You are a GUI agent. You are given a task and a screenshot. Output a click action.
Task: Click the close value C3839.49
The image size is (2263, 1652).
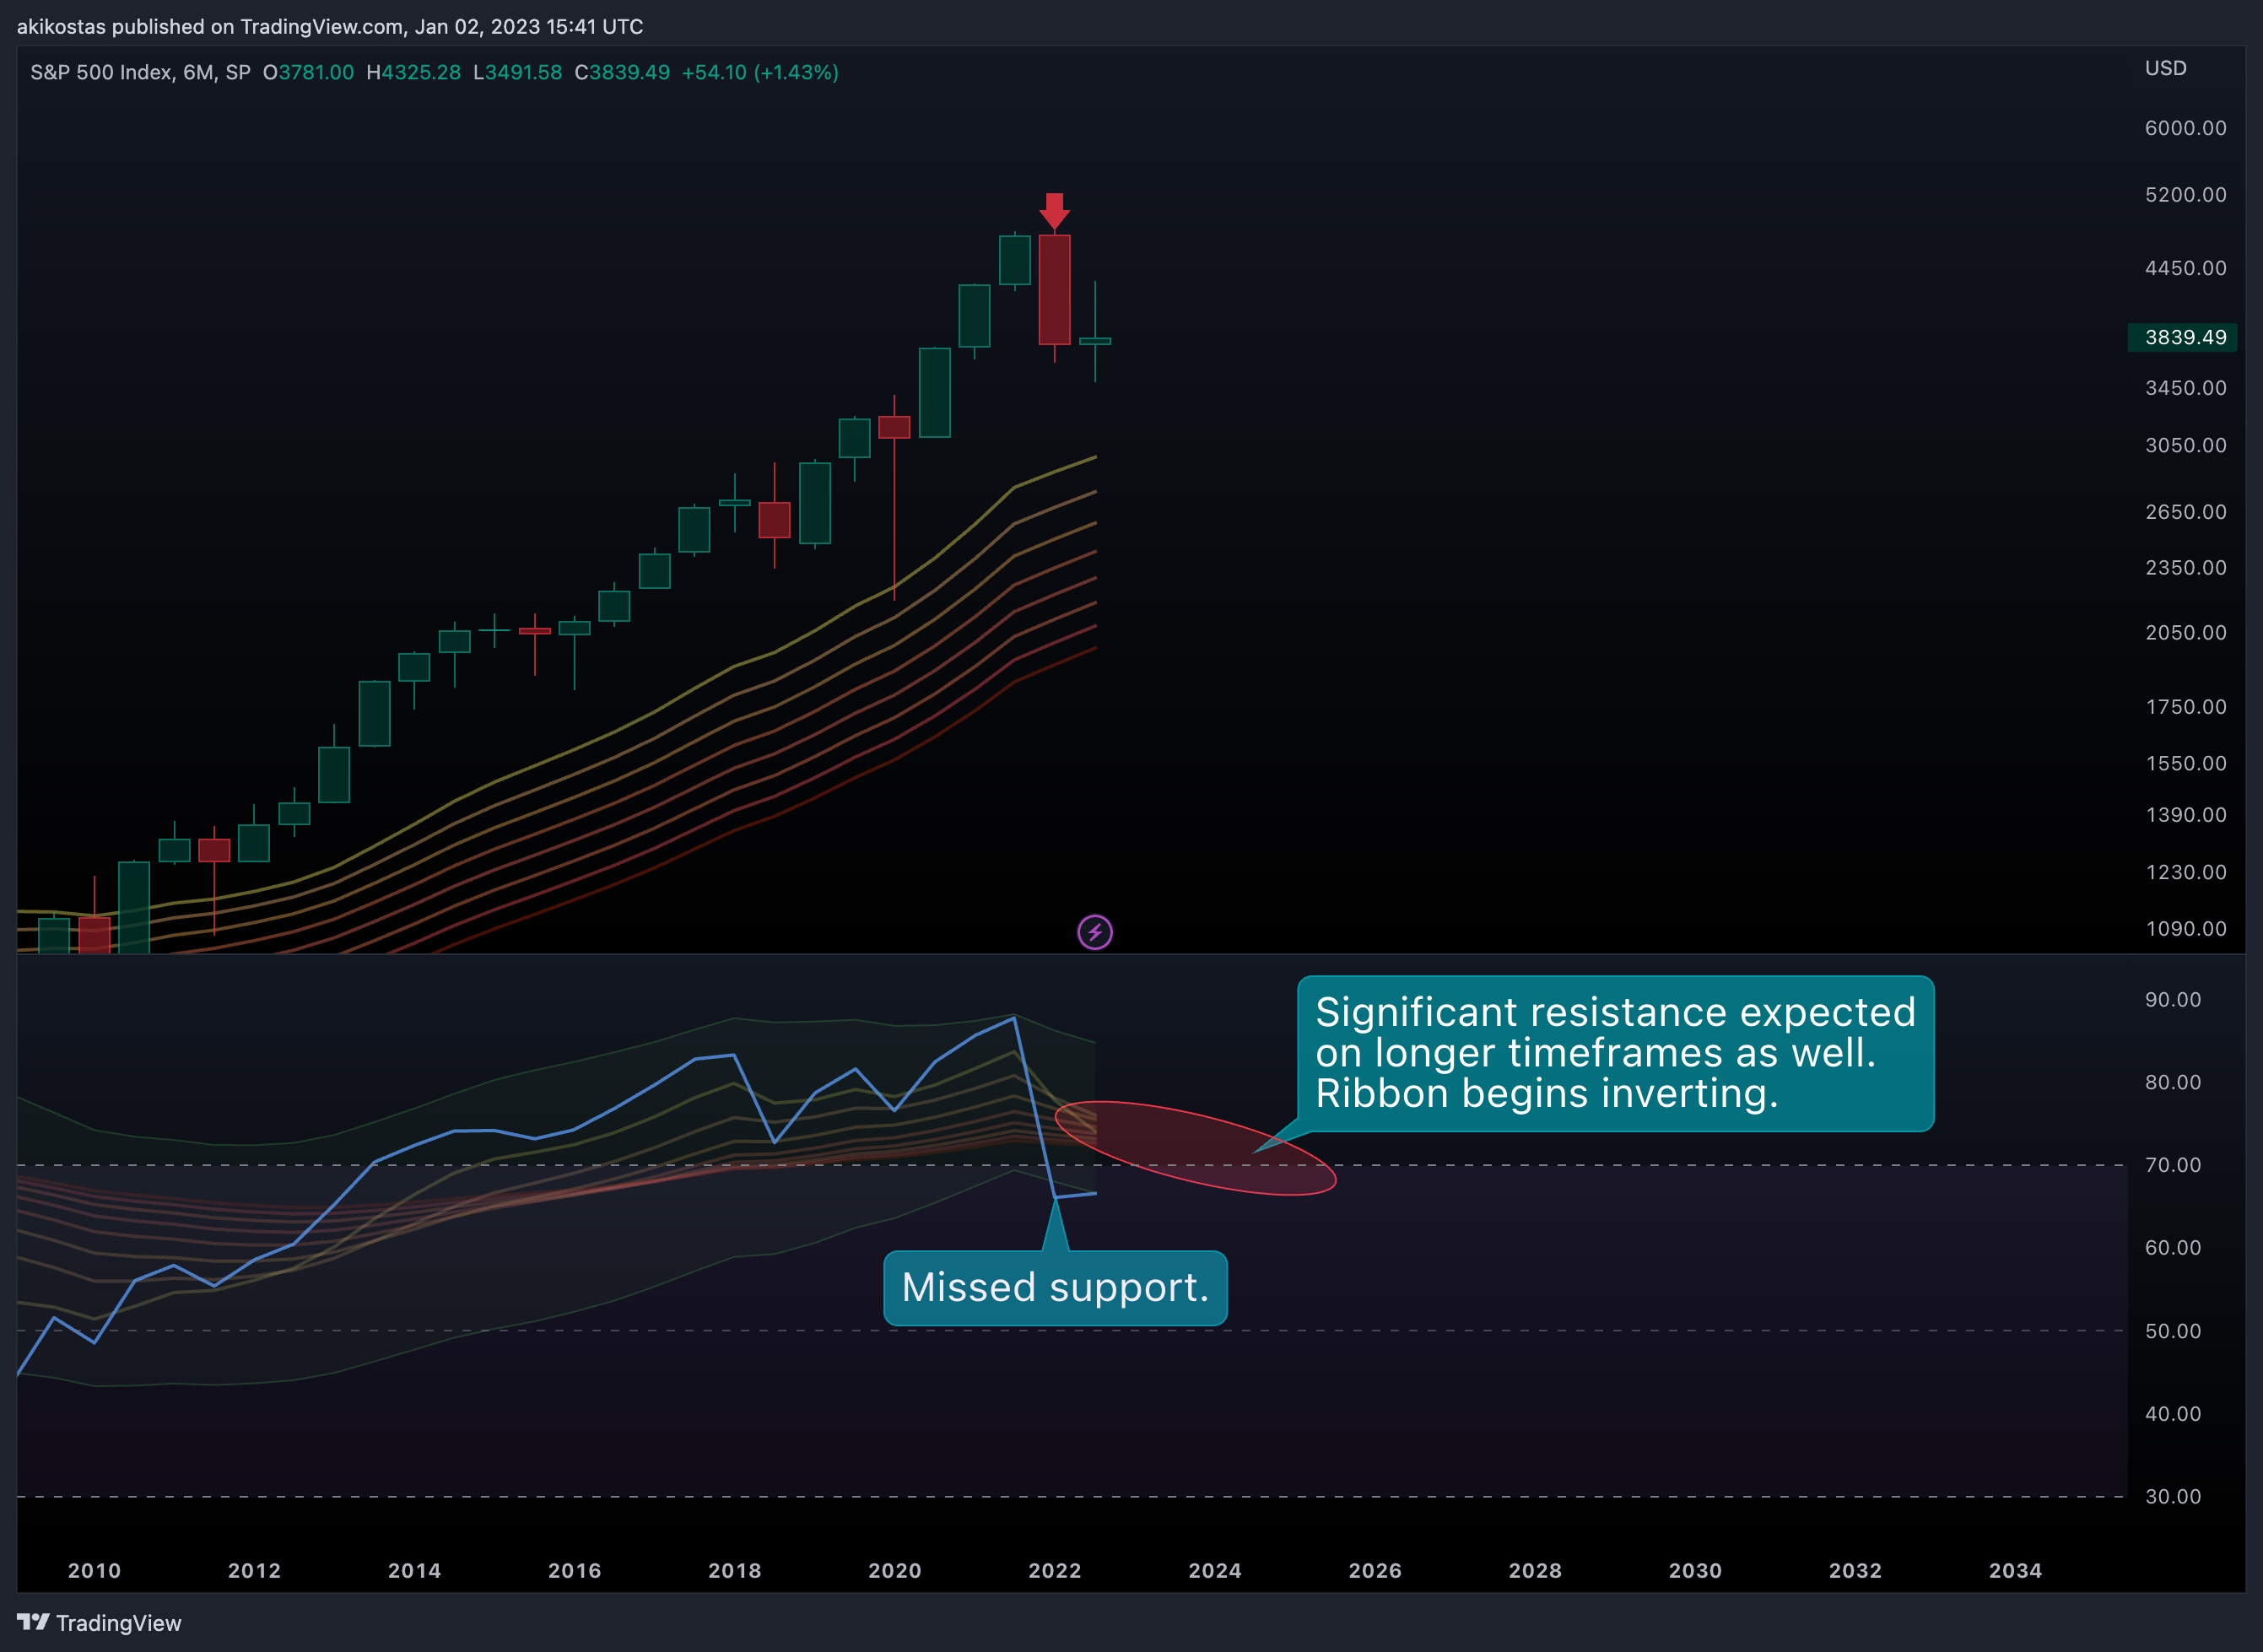point(622,72)
